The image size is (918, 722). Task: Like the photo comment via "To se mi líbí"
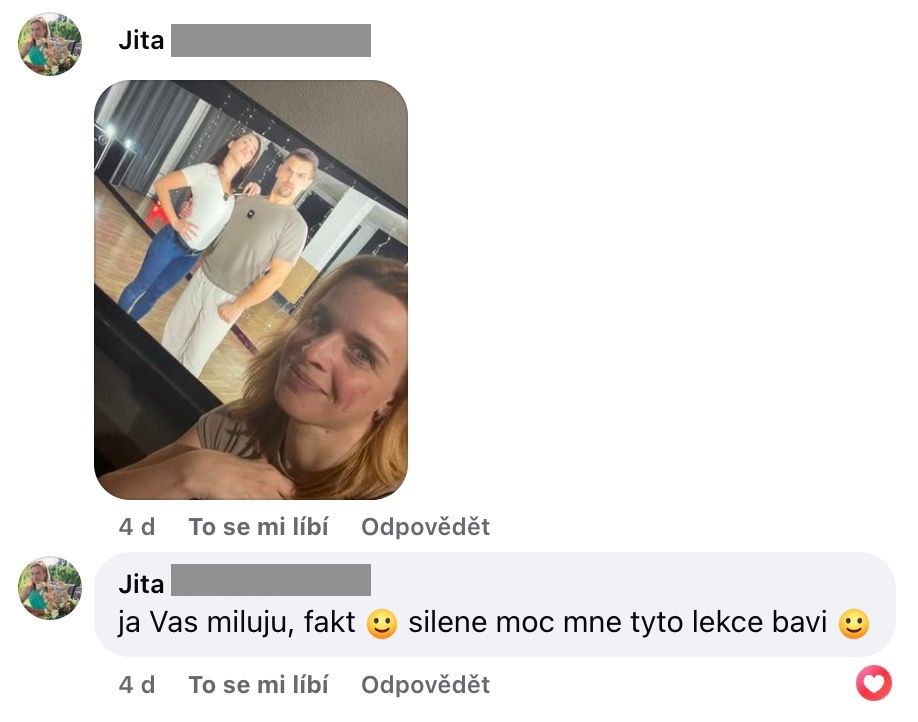(x=258, y=527)
